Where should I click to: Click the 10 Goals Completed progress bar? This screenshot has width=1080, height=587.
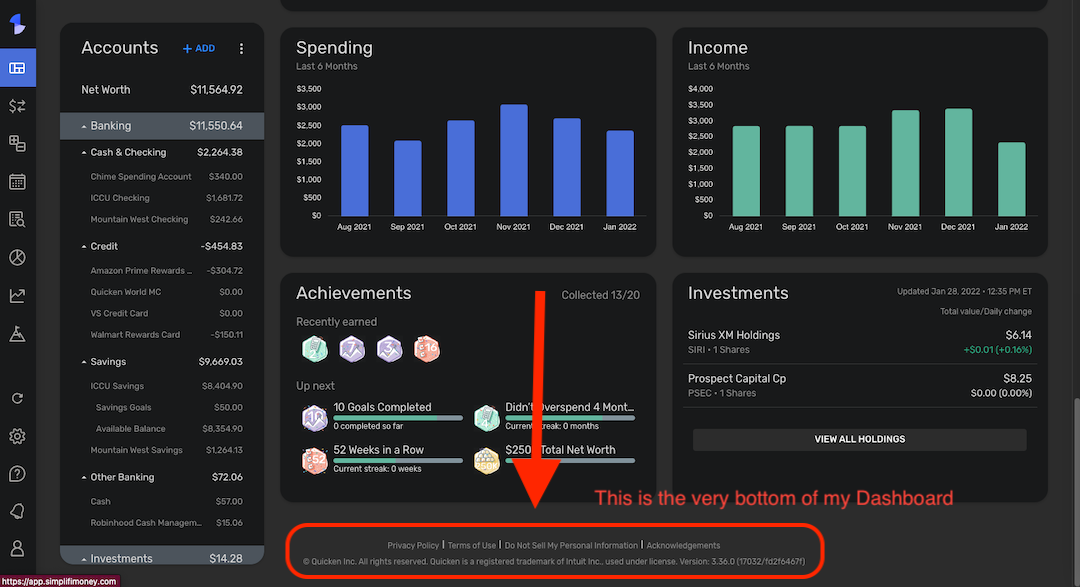tap(398, 418)
